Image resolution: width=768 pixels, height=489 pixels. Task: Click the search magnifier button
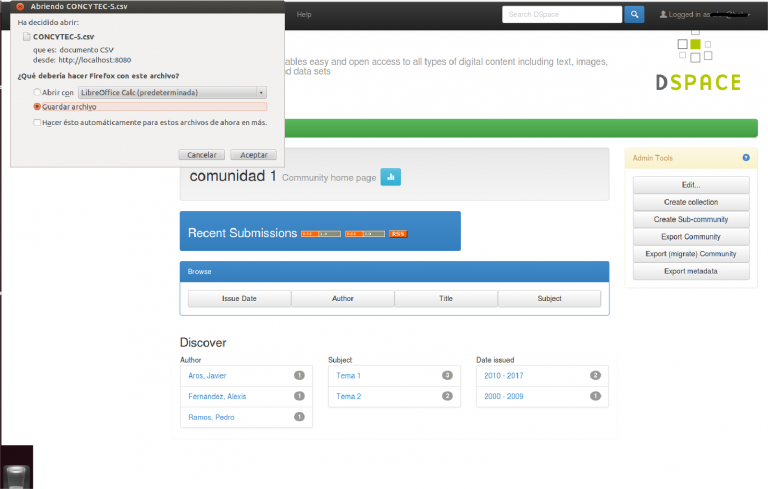click(634, 14)
